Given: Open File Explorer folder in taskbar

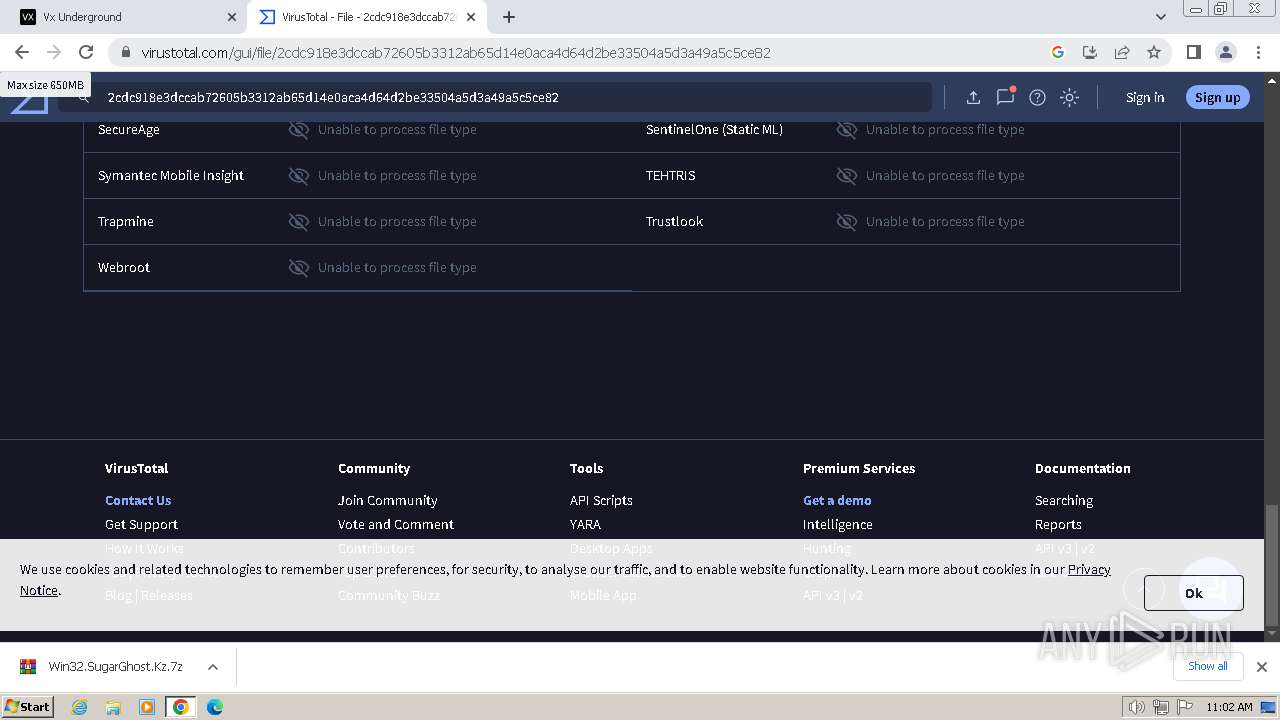Looking at the screenshot, I should click(113, 707).
